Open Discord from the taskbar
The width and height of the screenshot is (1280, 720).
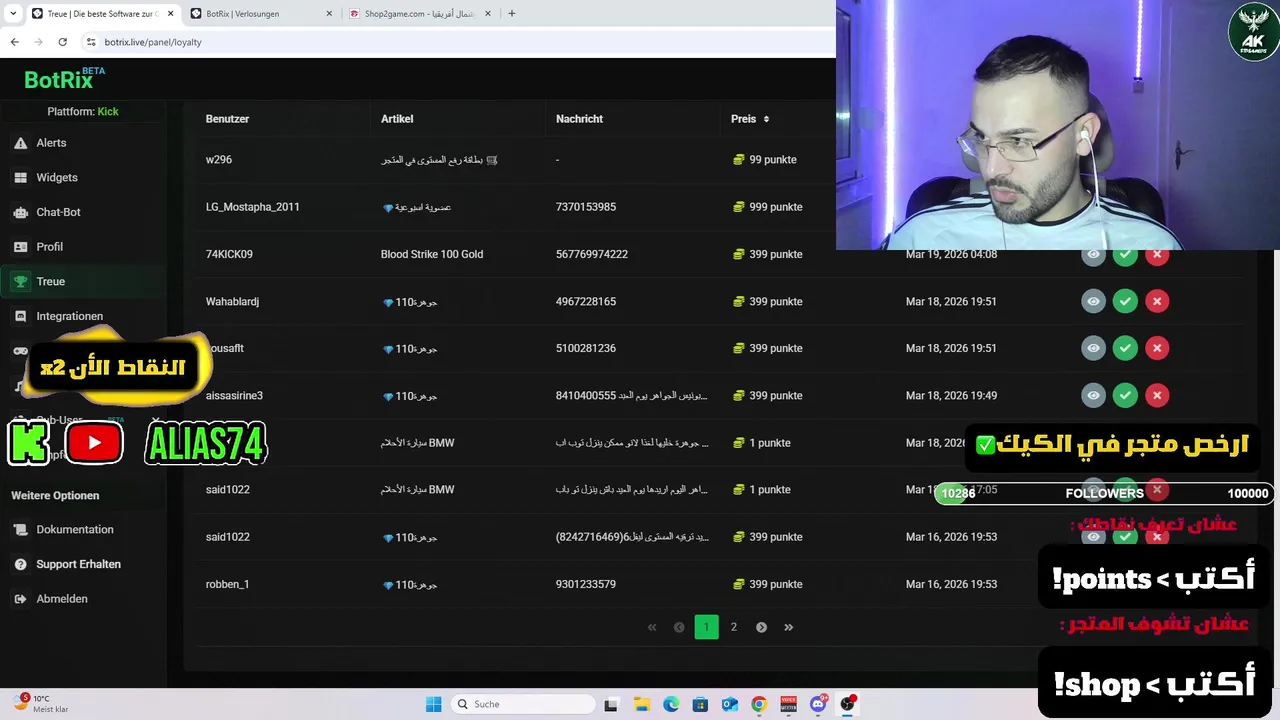point(818,704)
